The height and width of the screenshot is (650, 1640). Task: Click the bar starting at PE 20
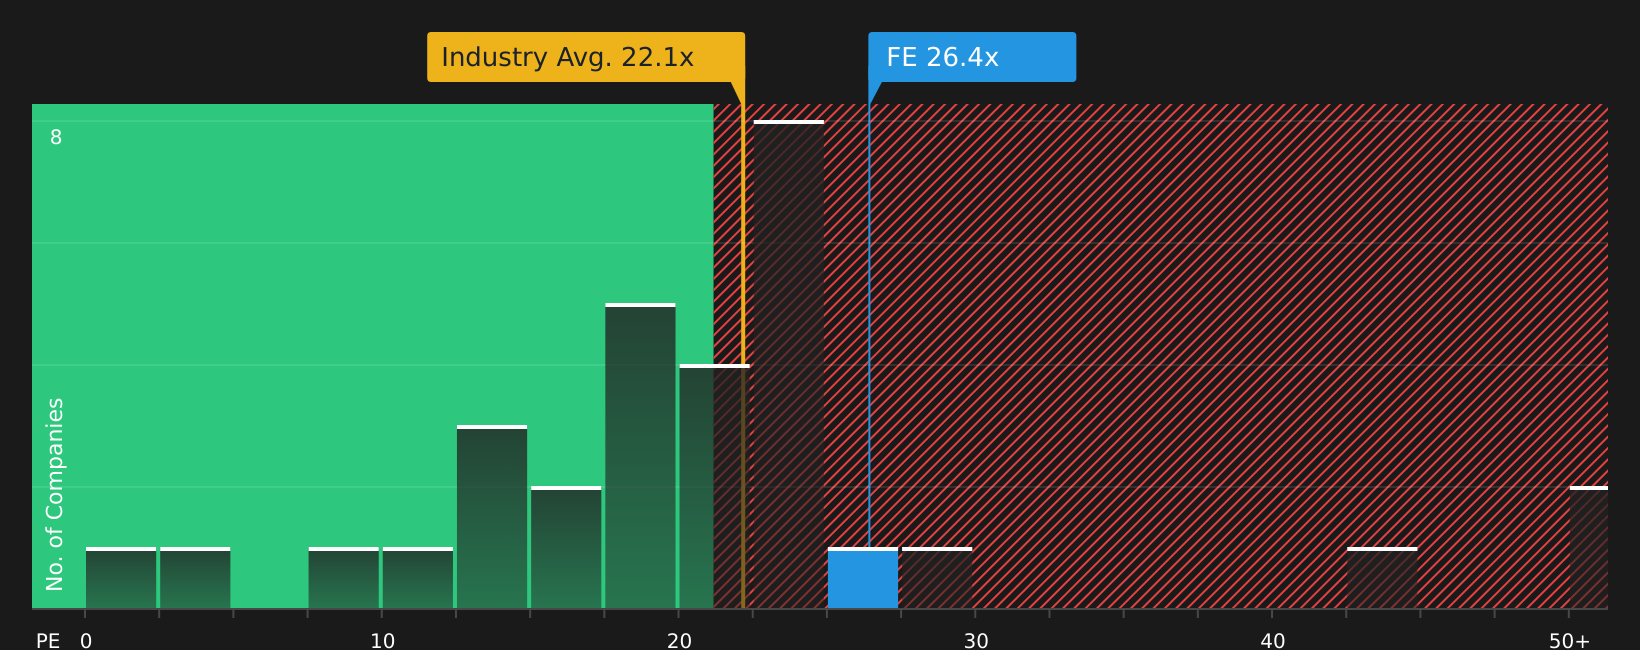click(x=714, y=486)
